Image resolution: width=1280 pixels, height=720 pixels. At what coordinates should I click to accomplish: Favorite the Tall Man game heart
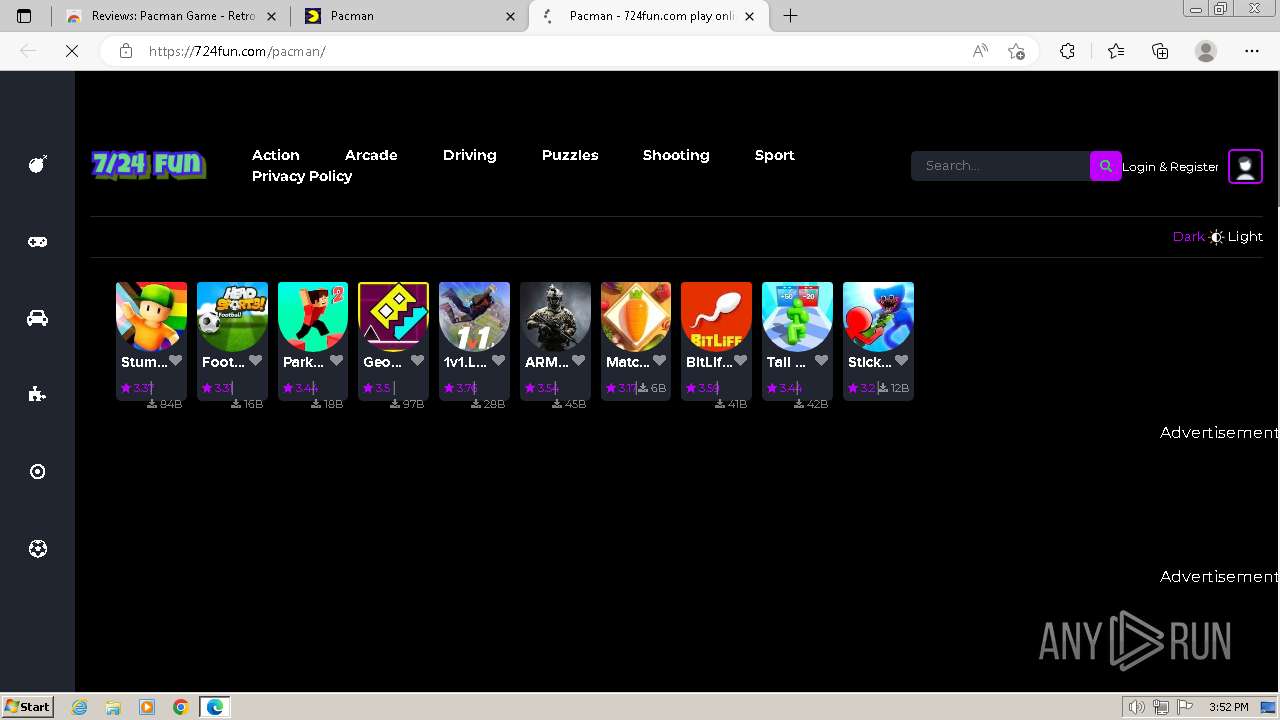[x=821, y=361]
